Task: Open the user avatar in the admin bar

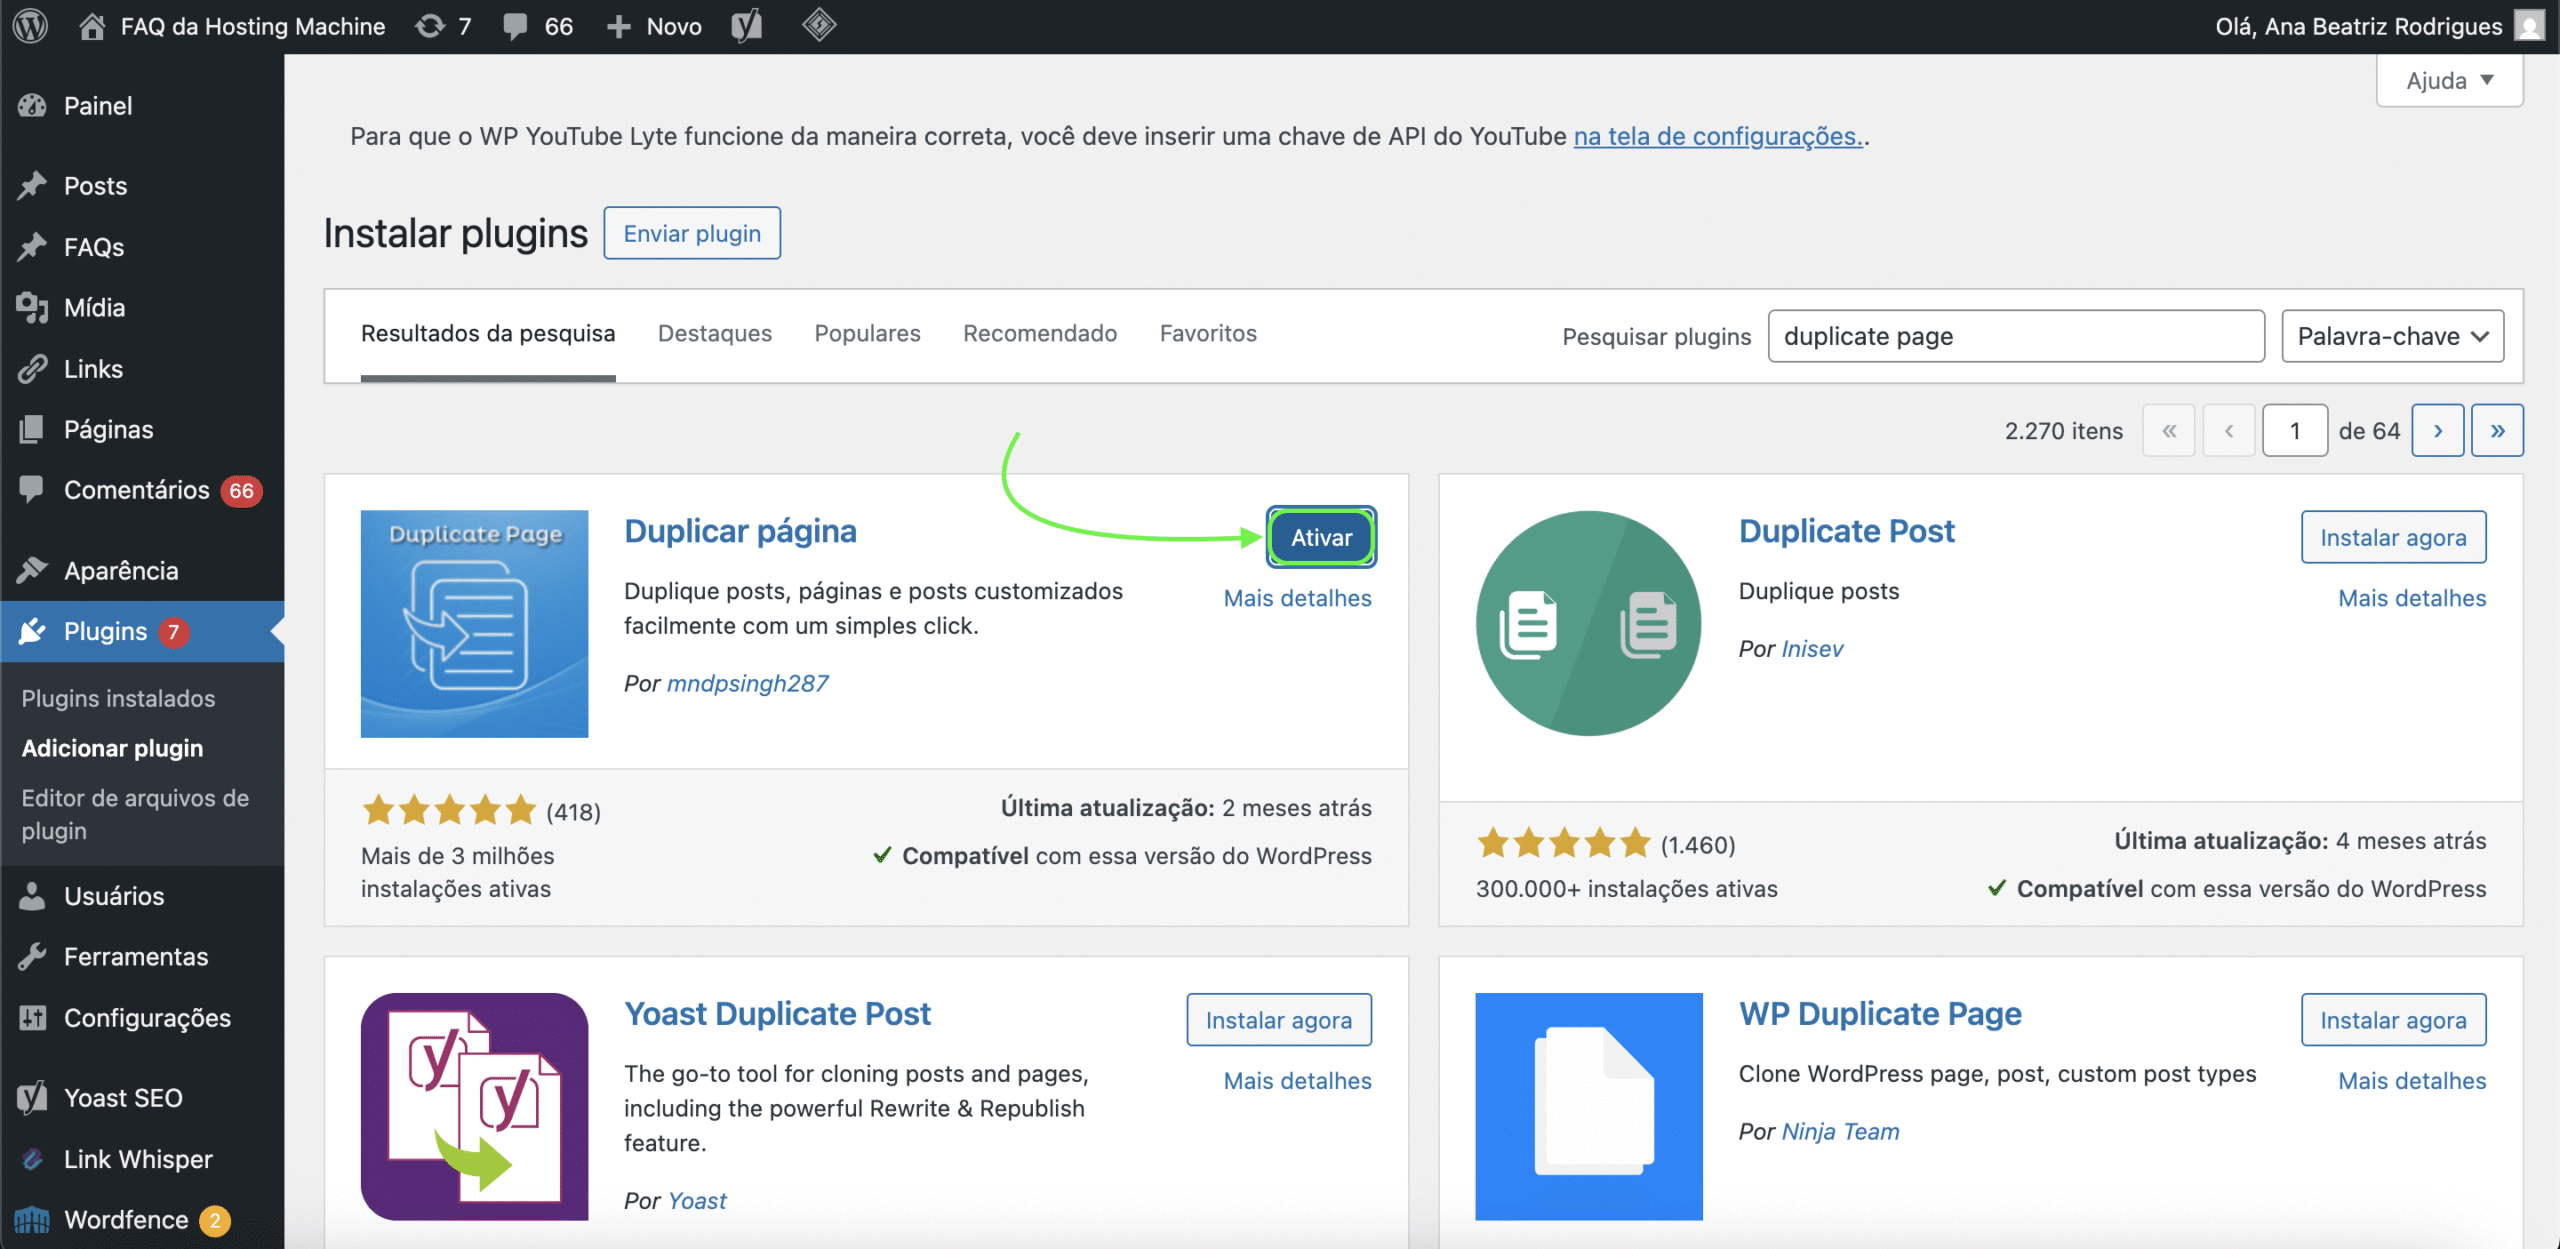Action: [2530, 26]
